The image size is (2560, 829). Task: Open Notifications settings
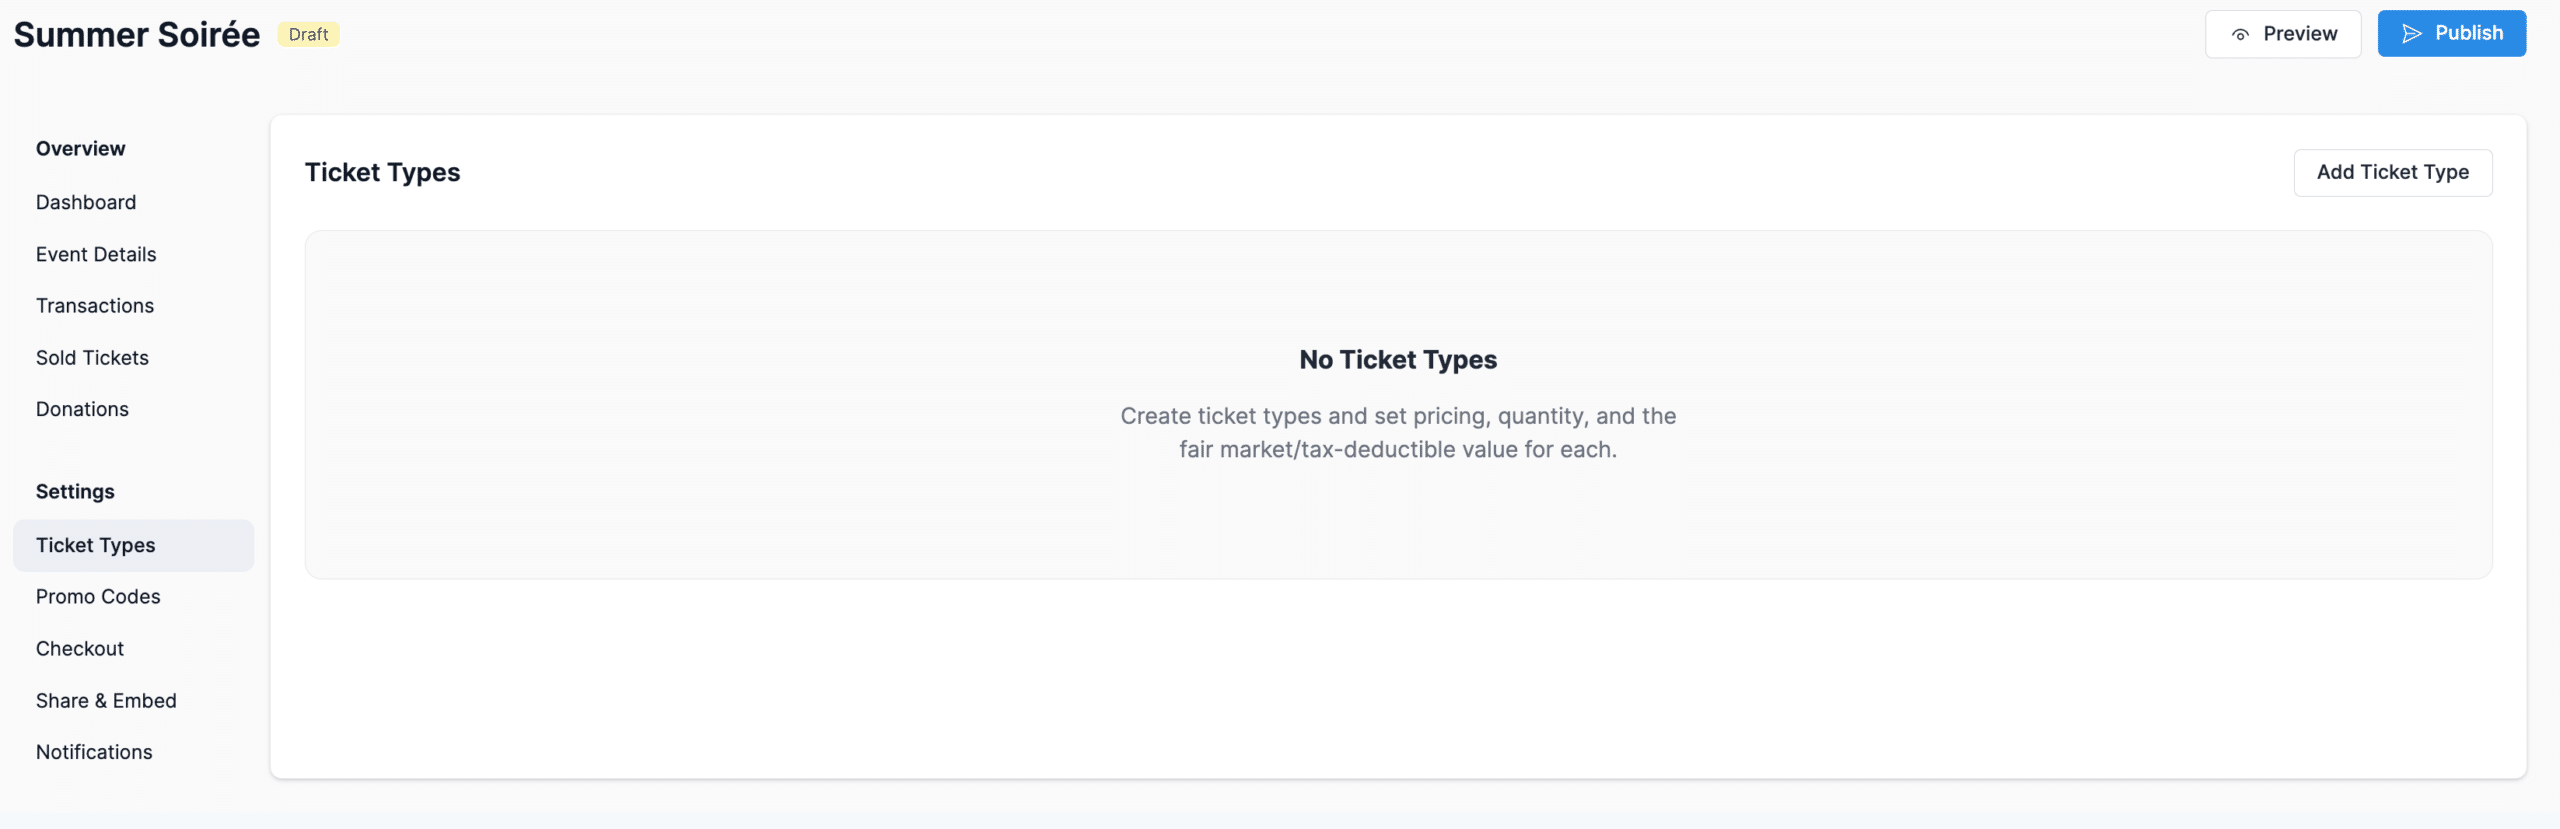(93, 751)
